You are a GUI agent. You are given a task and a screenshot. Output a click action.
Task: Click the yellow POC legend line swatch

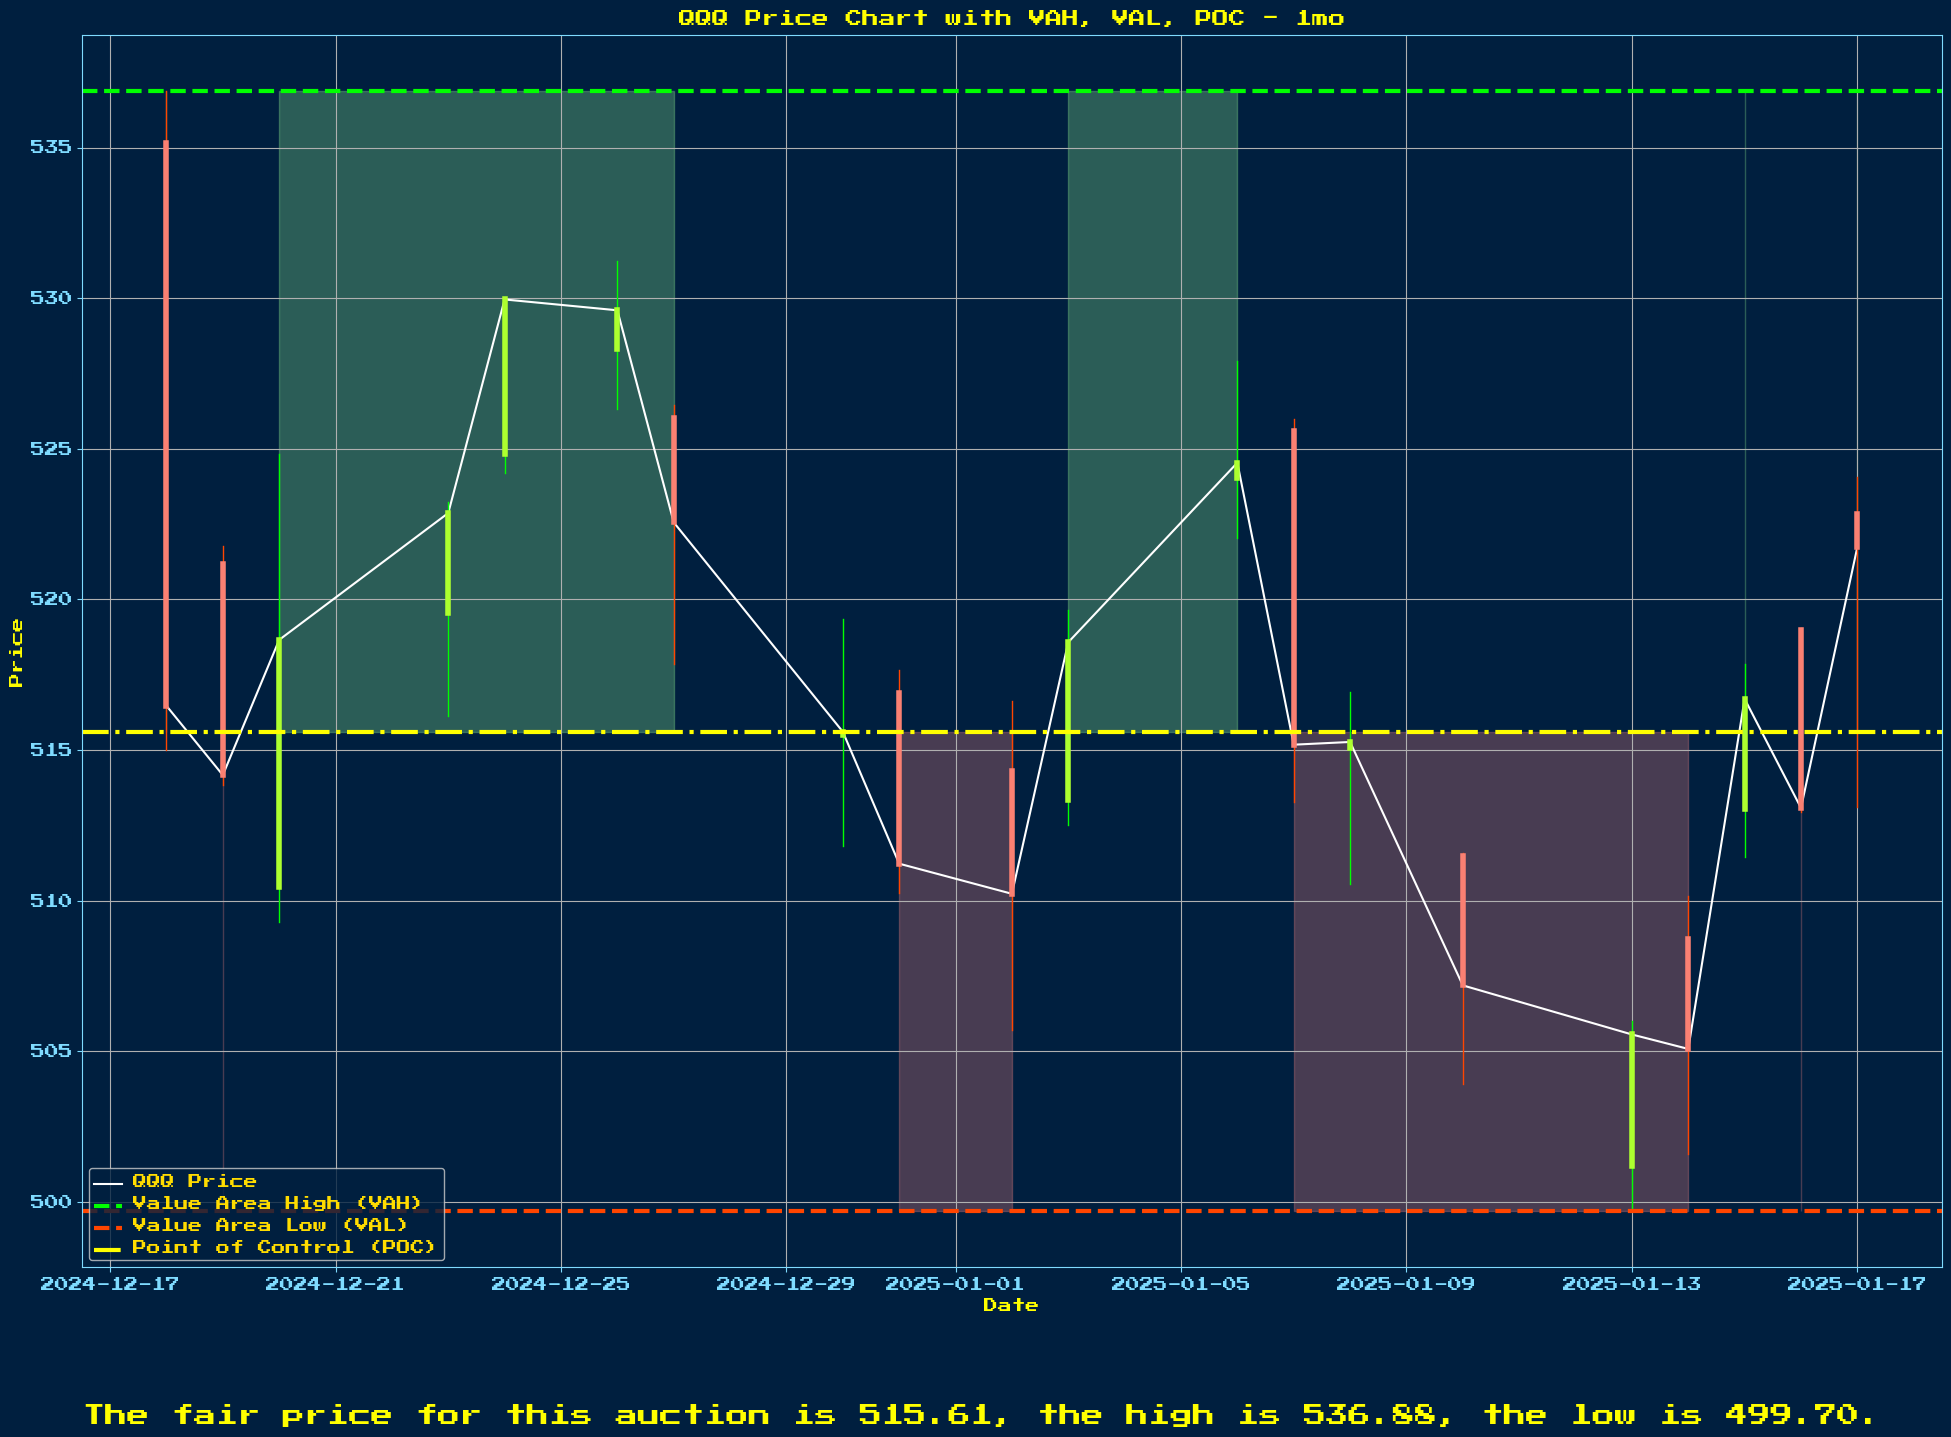coord(107,1247)
